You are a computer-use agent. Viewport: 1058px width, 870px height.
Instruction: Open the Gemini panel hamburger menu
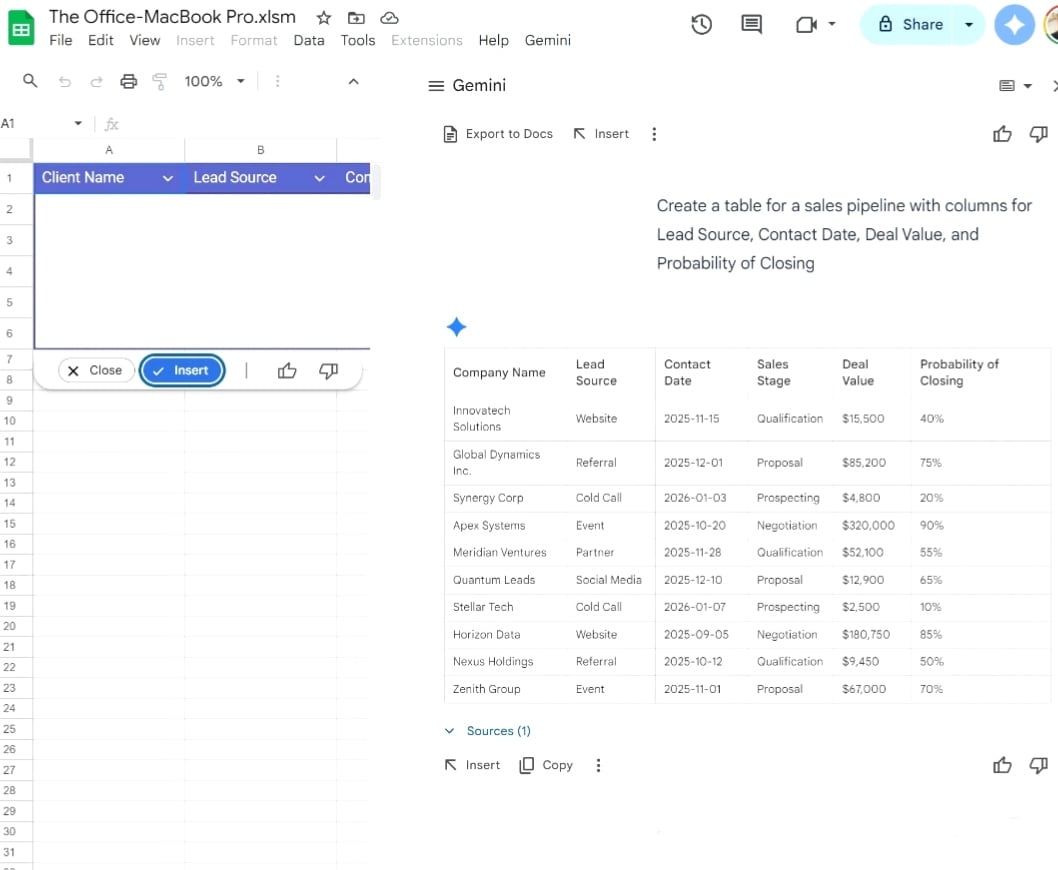pos(436,86)
